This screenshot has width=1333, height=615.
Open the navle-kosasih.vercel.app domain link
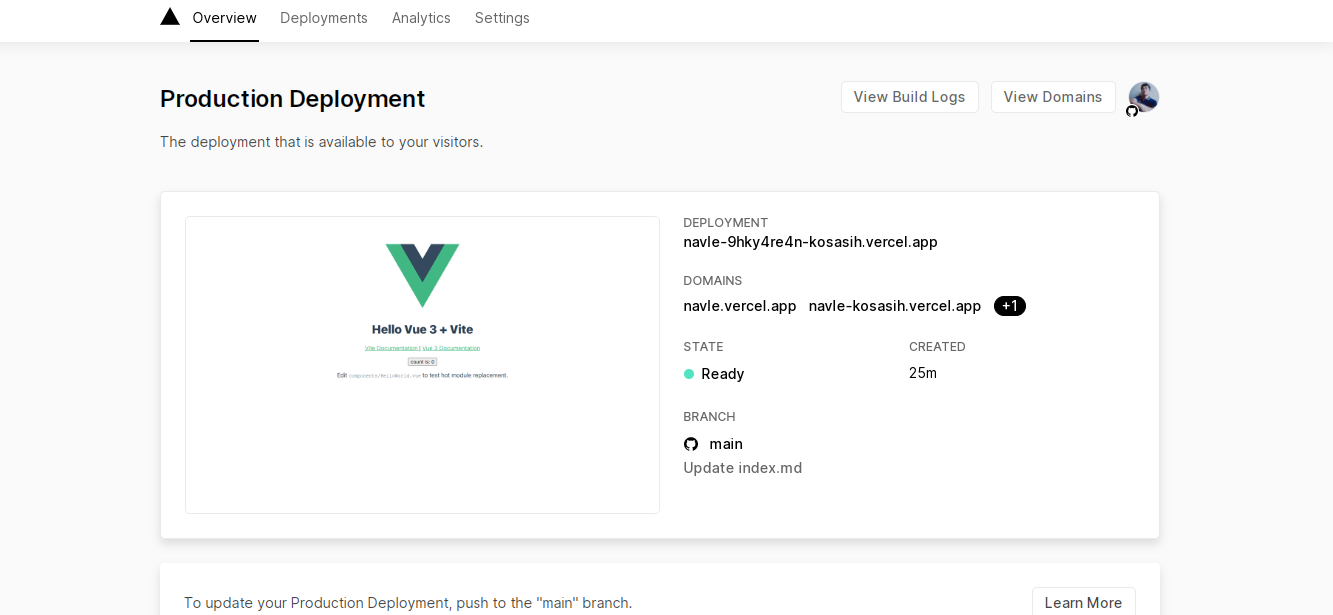pos(895,306)
